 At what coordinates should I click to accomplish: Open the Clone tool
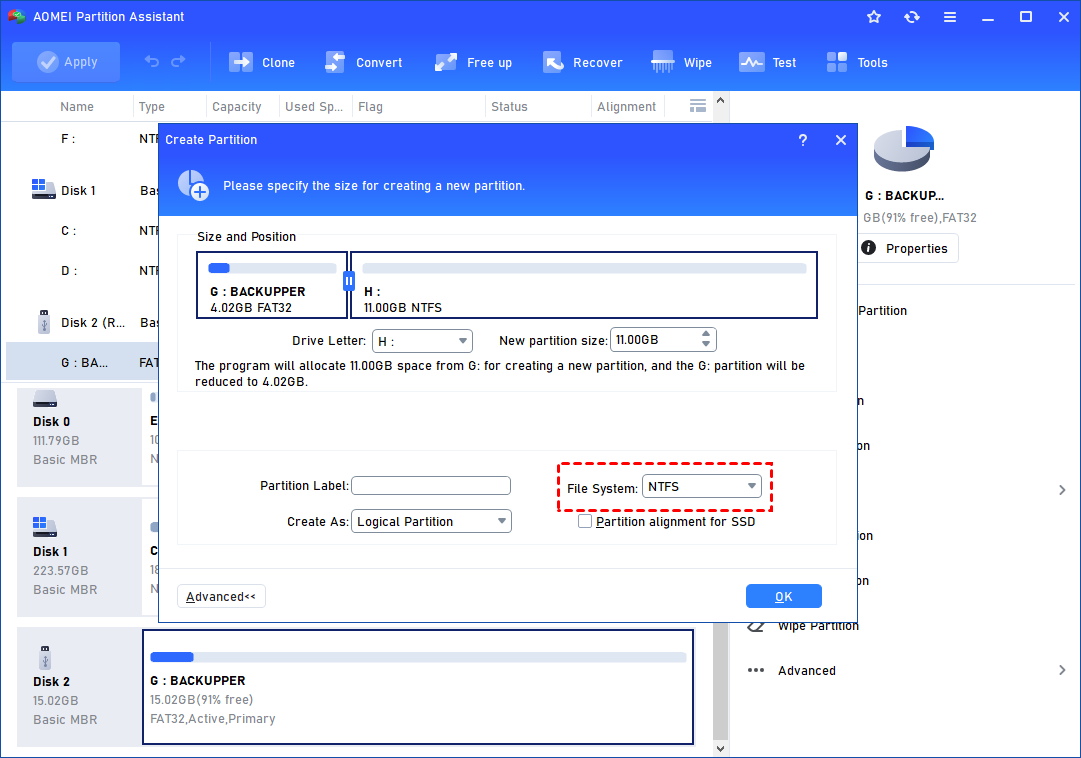coord(262,63)
